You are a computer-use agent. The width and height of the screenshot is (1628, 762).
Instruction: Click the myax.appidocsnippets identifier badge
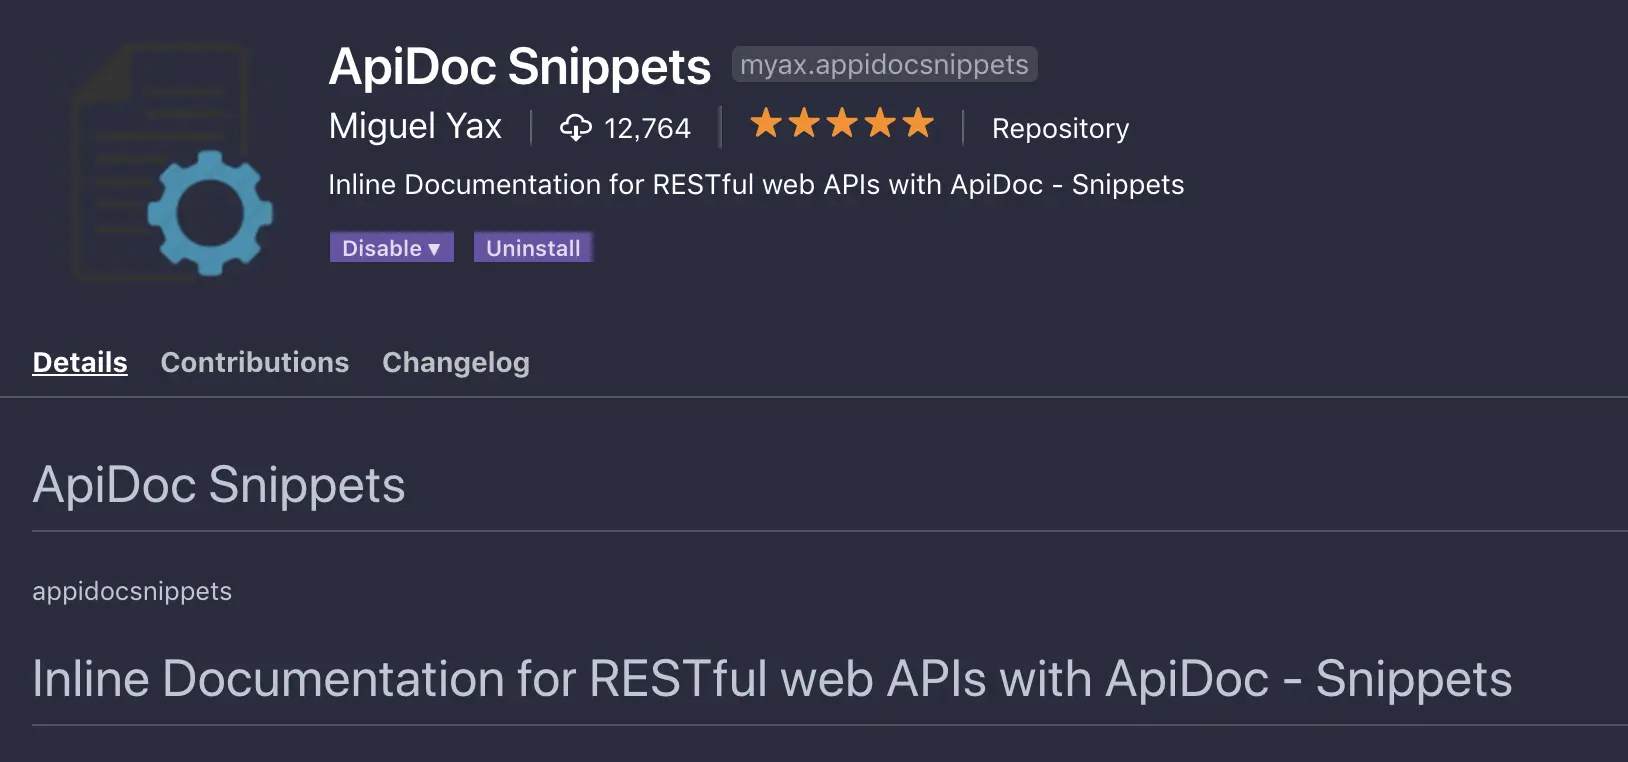pos(884,65)
